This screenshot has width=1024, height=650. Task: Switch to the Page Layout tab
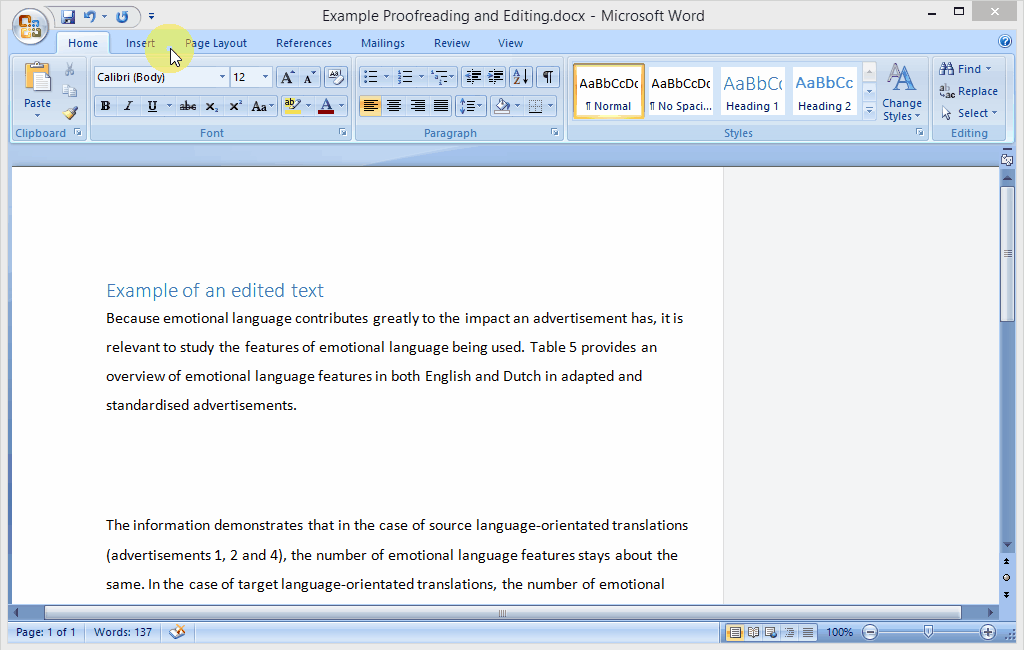click(216, 43)
